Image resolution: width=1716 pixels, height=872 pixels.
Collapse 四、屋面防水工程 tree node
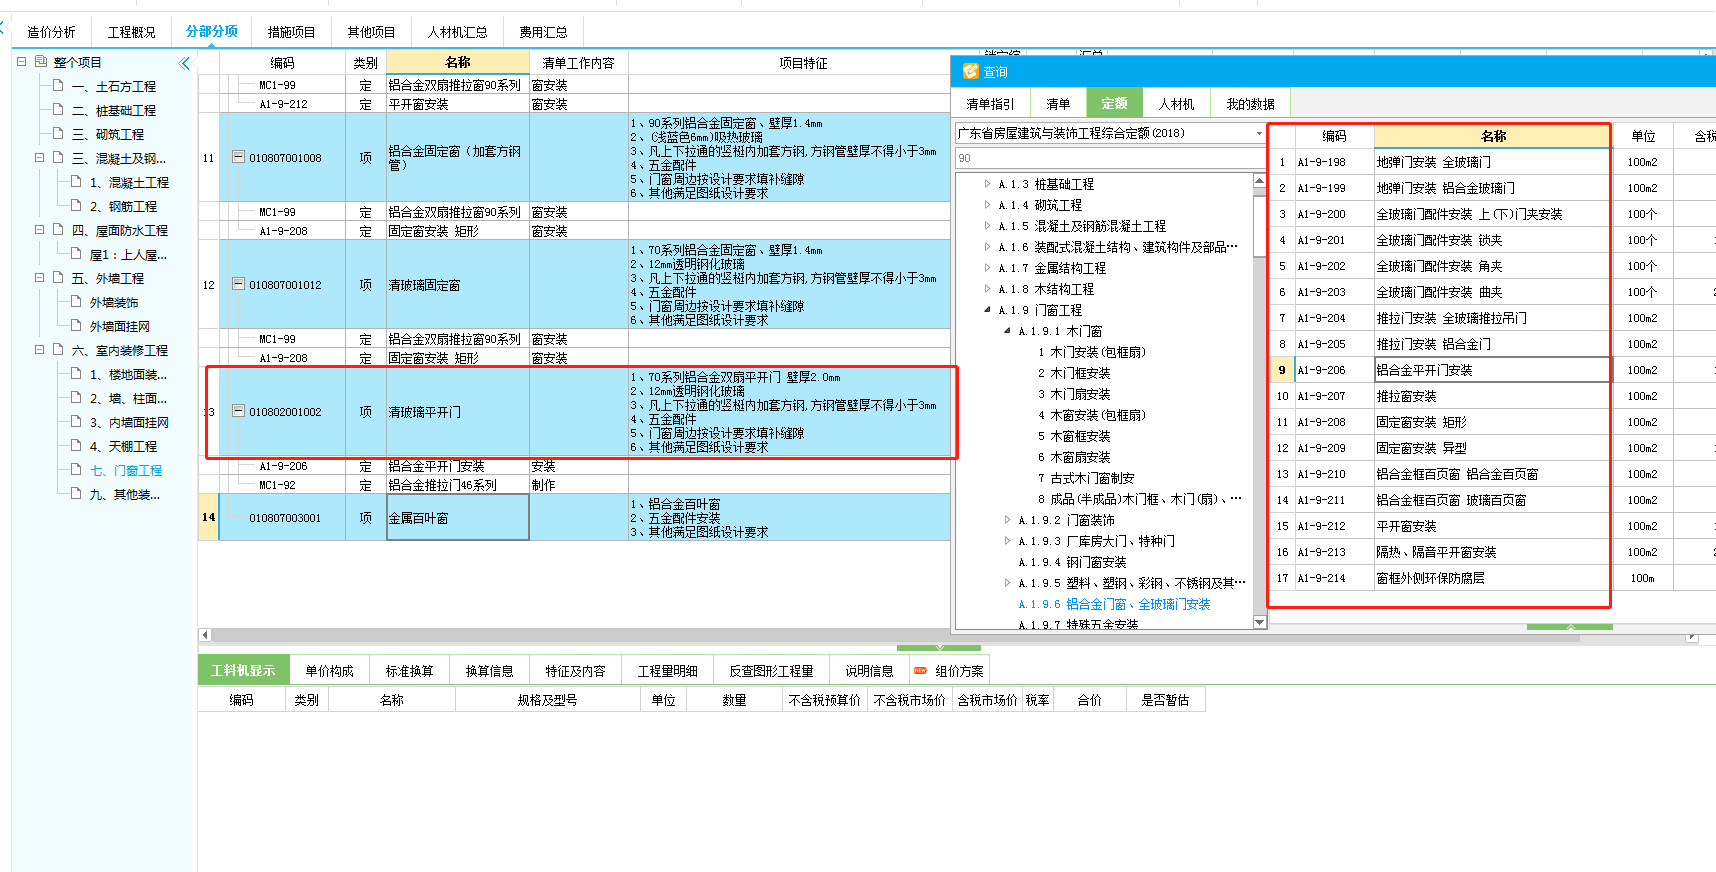pos(40,230)
